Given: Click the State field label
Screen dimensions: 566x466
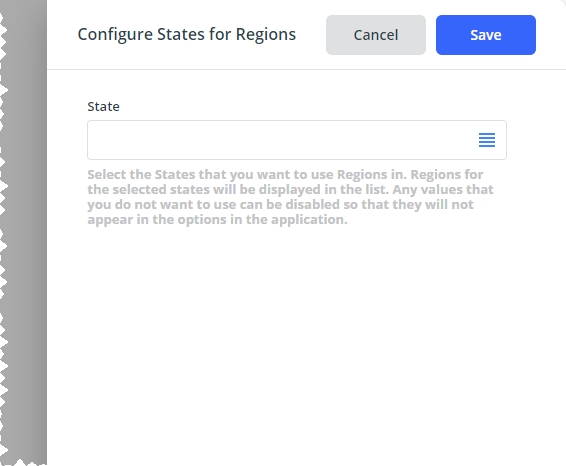Looking at the screenshot, I should [103, 106].
